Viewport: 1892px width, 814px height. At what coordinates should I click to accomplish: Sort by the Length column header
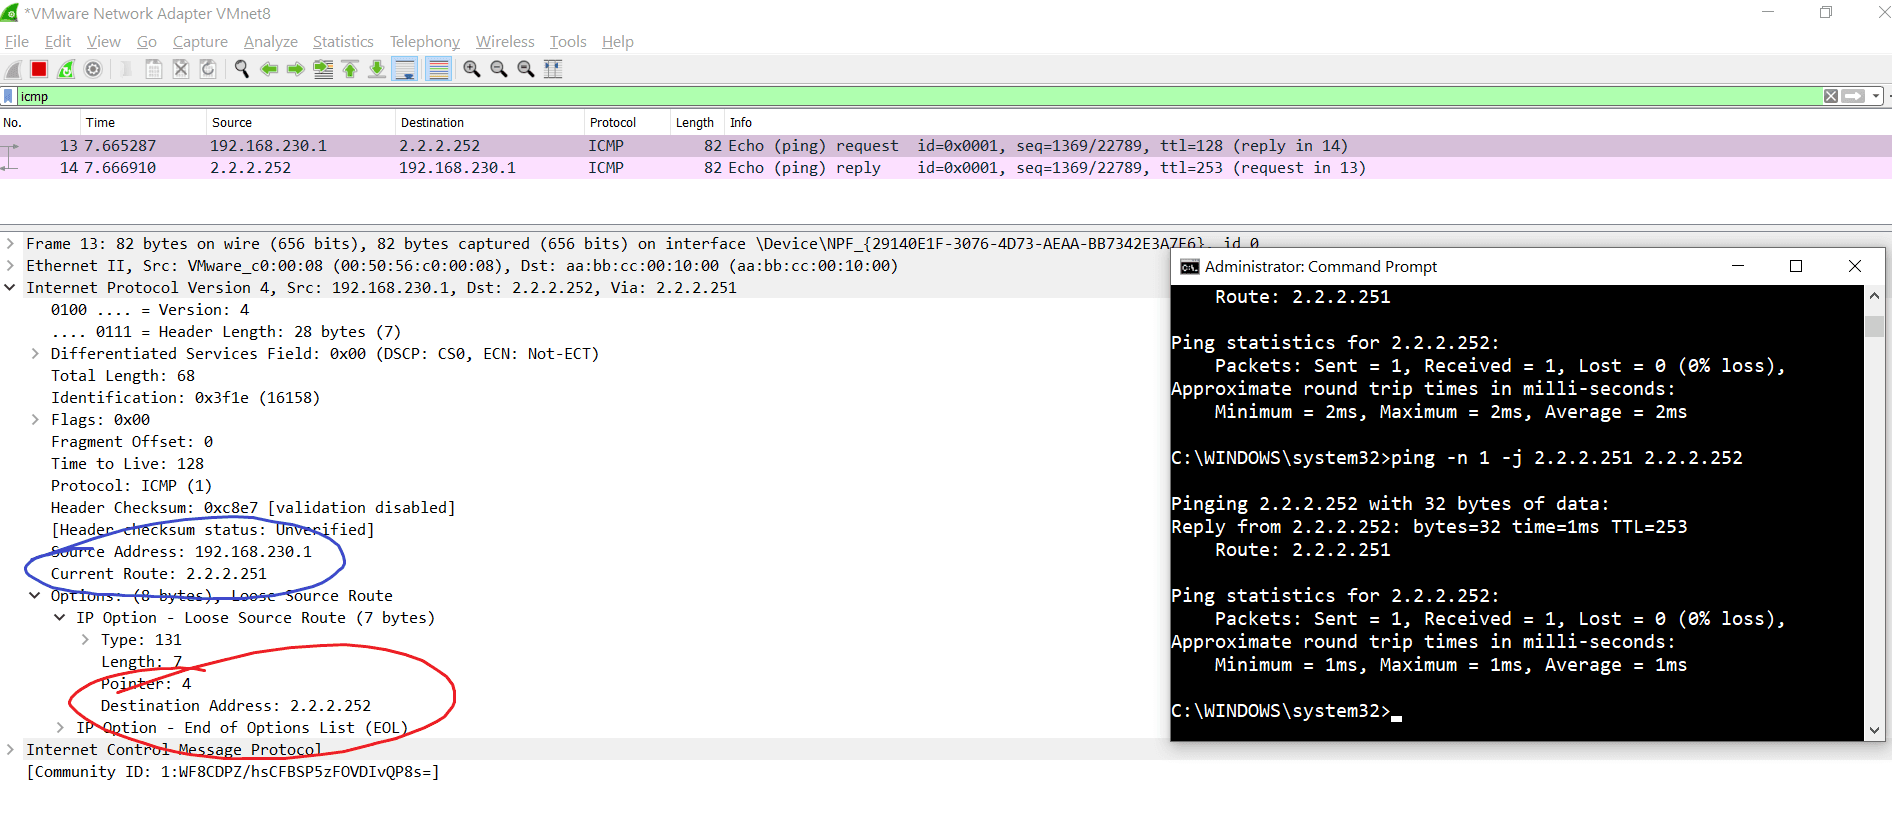pyautogui.click(x=697, y=123)
